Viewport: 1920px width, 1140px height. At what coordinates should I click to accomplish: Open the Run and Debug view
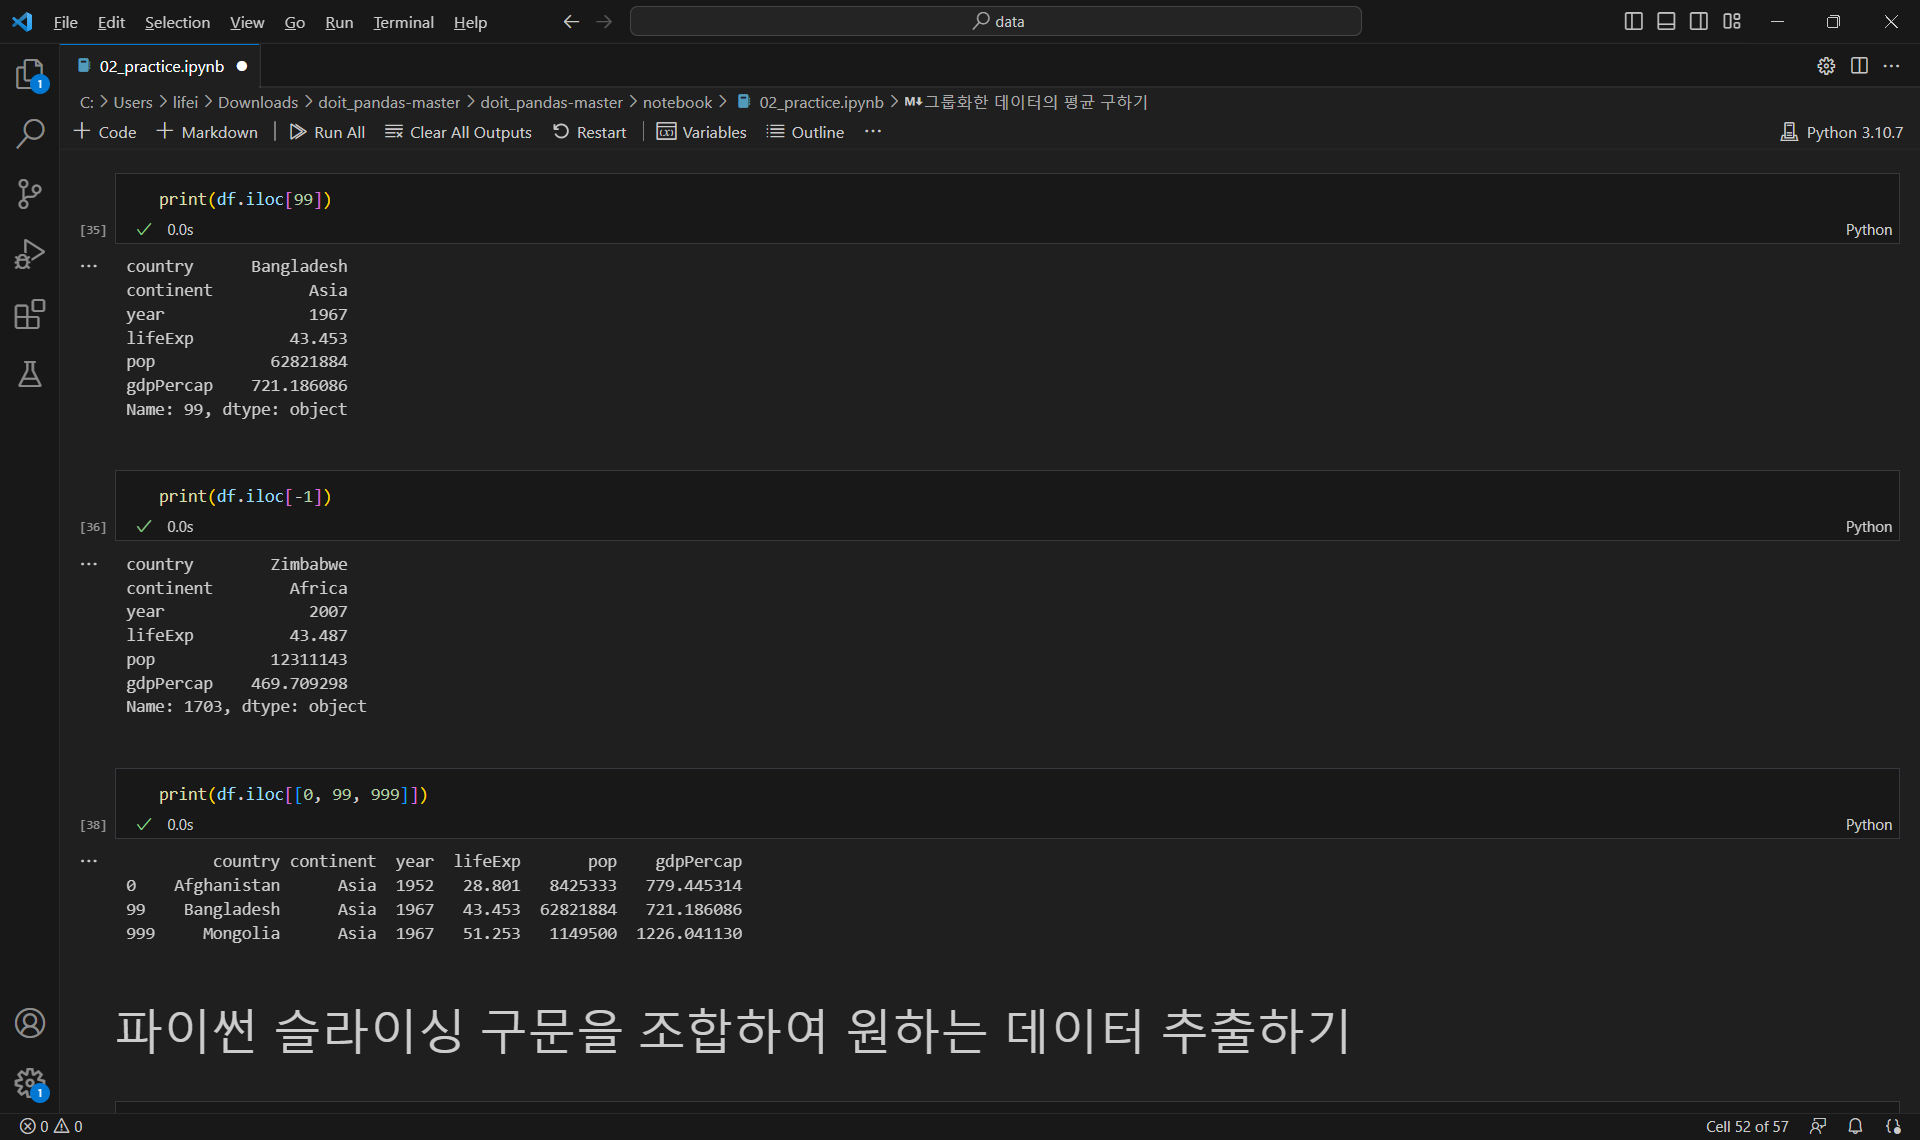tap(30, 254)
